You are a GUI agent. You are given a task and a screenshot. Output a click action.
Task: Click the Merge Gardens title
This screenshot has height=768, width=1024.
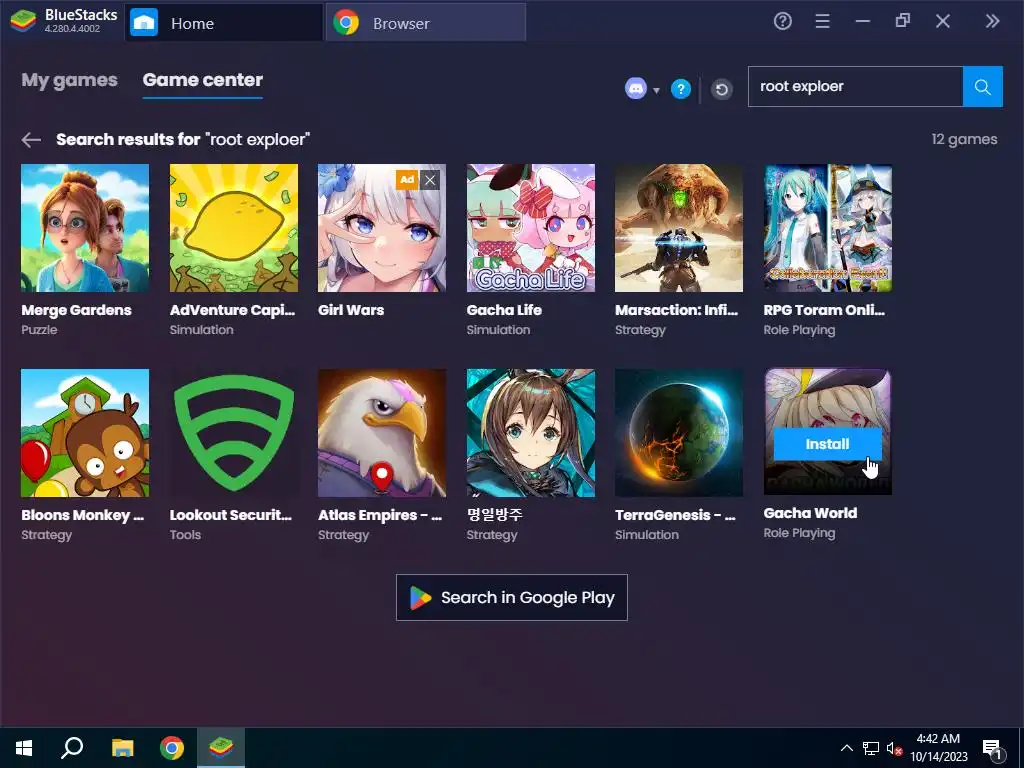(76, 310)
